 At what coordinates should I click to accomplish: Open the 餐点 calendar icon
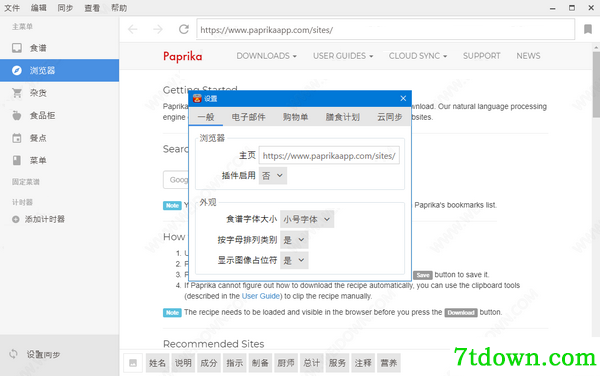[x=17, y=138]
